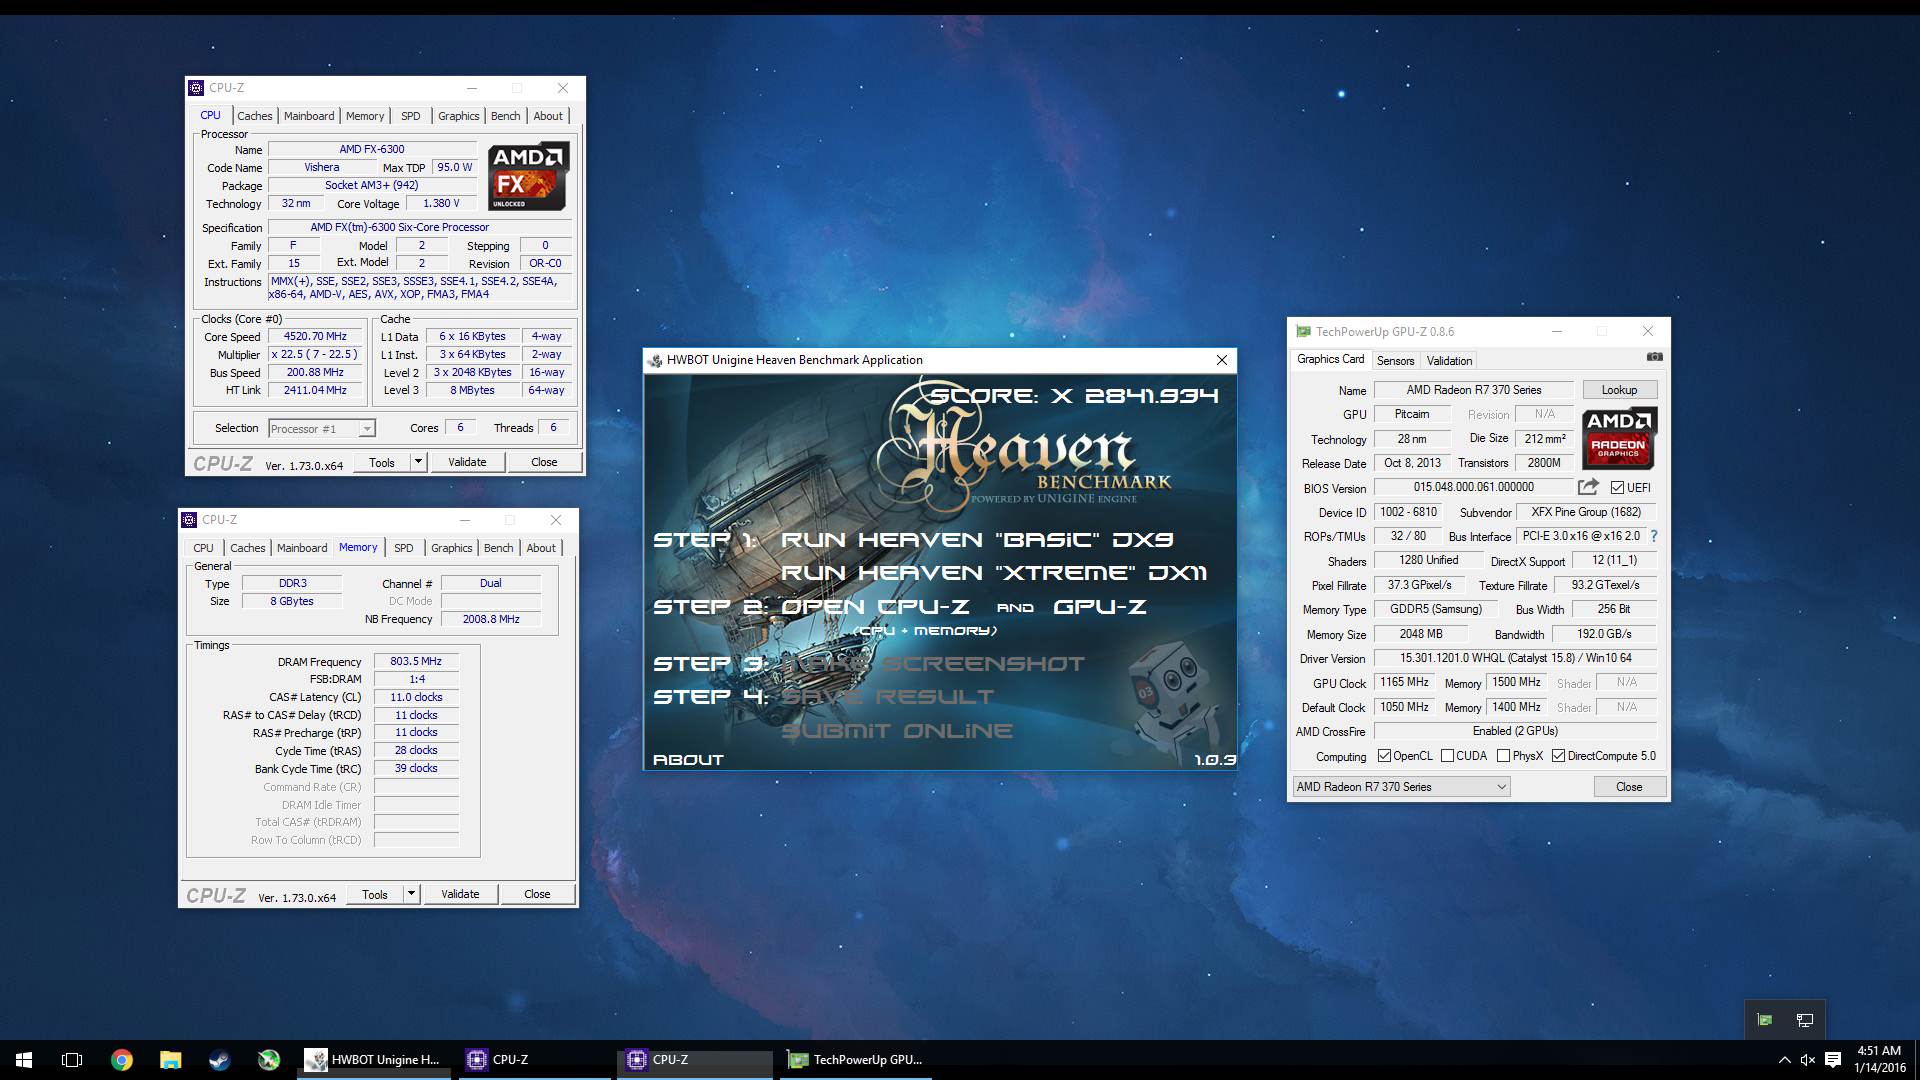Click ABOUT in the Heaven window
The width and height of the screenshot is (1920, 1080).
[x=688, y=760]
